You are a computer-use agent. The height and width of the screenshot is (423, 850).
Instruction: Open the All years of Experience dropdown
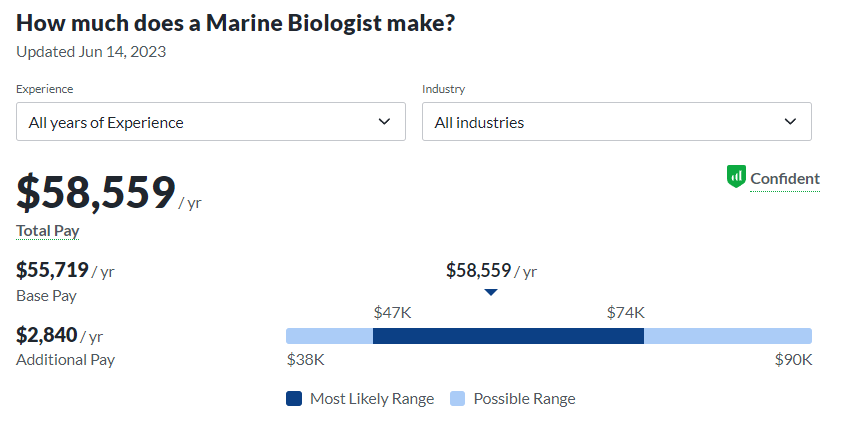210,122
